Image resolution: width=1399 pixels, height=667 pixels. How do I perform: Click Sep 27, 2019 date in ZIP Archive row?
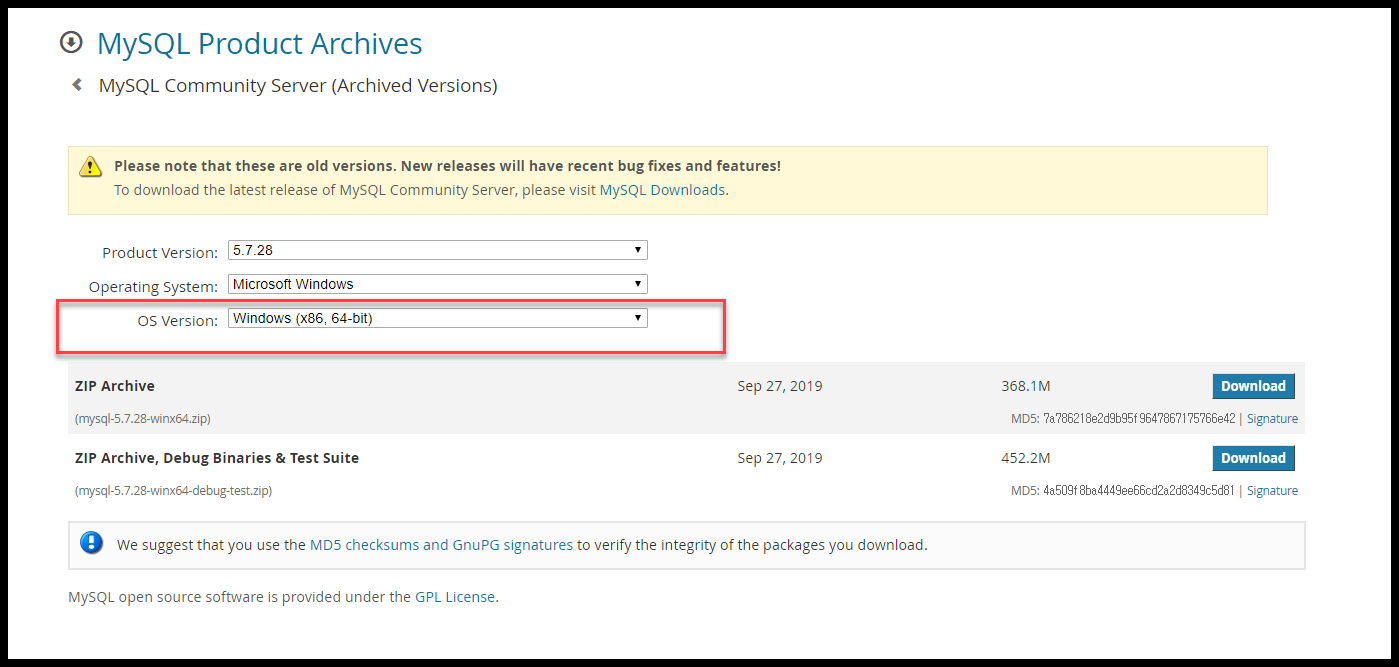[x=780, y=386]
